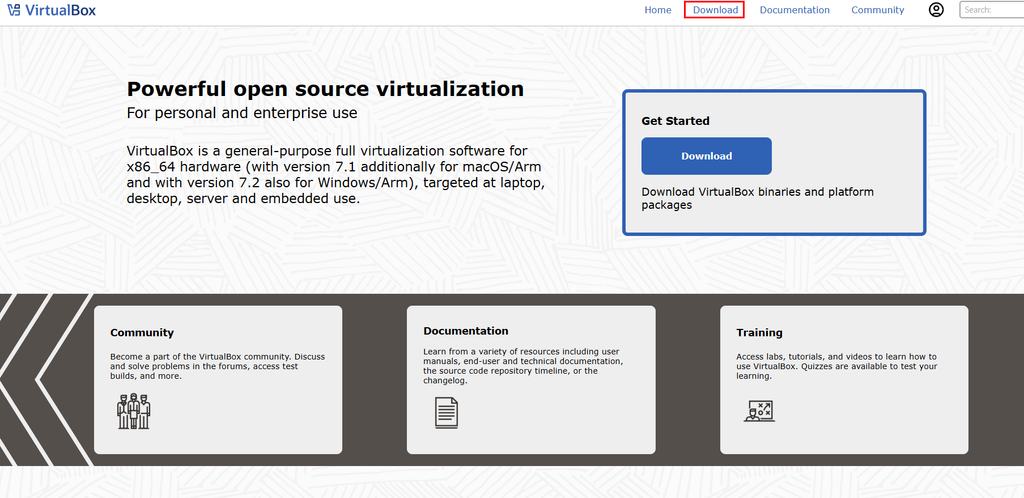Open the Documentation card heading
The image size is (1024, 498).
point(466,331)
